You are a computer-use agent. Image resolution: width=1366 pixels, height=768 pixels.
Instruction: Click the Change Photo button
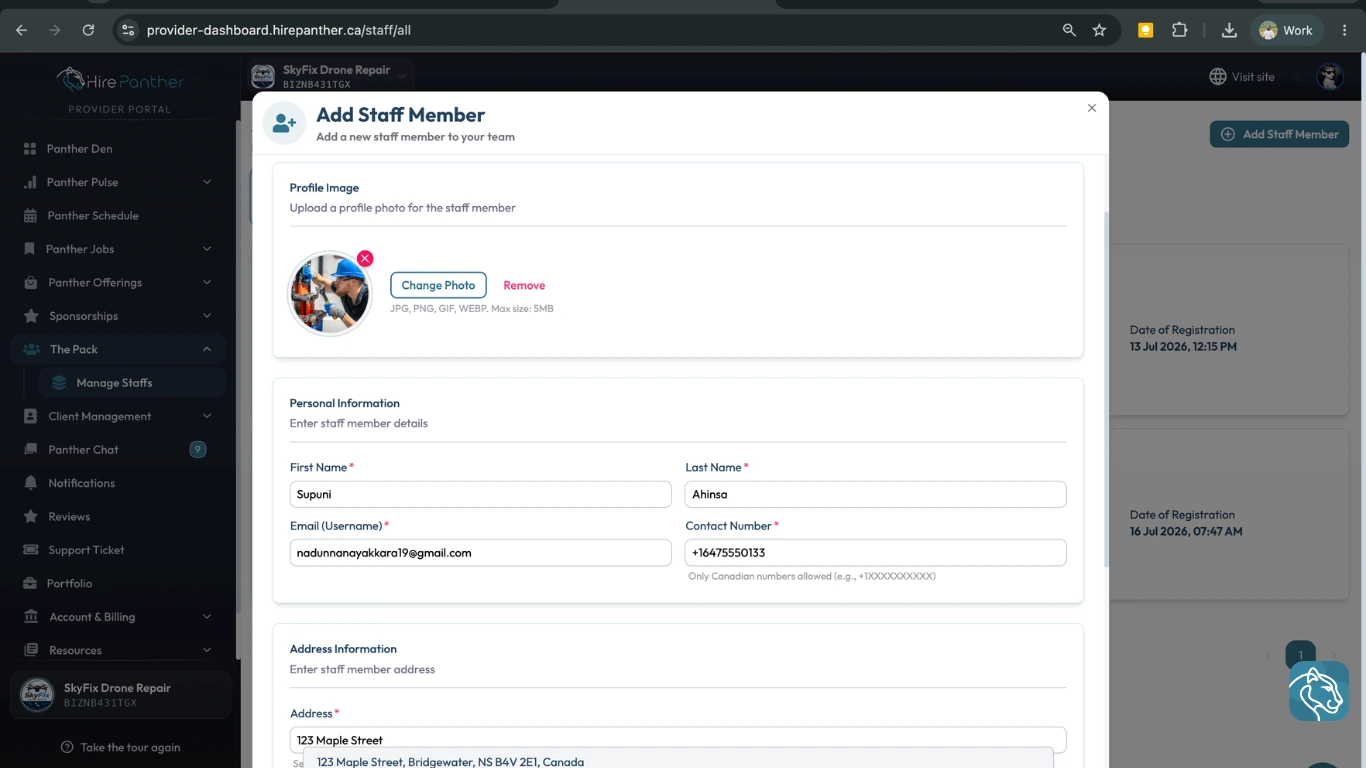tap(438, 285)
